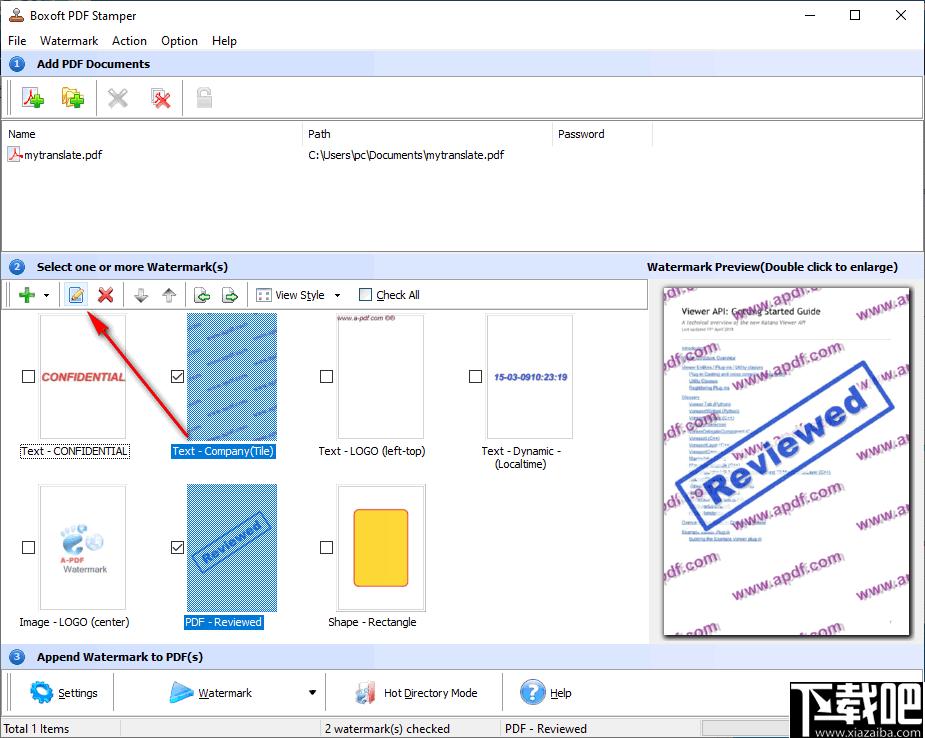Move watermark up with the up arrow
Image resolution: width=925 pixels, height=738 pixels.
(169, 295)
